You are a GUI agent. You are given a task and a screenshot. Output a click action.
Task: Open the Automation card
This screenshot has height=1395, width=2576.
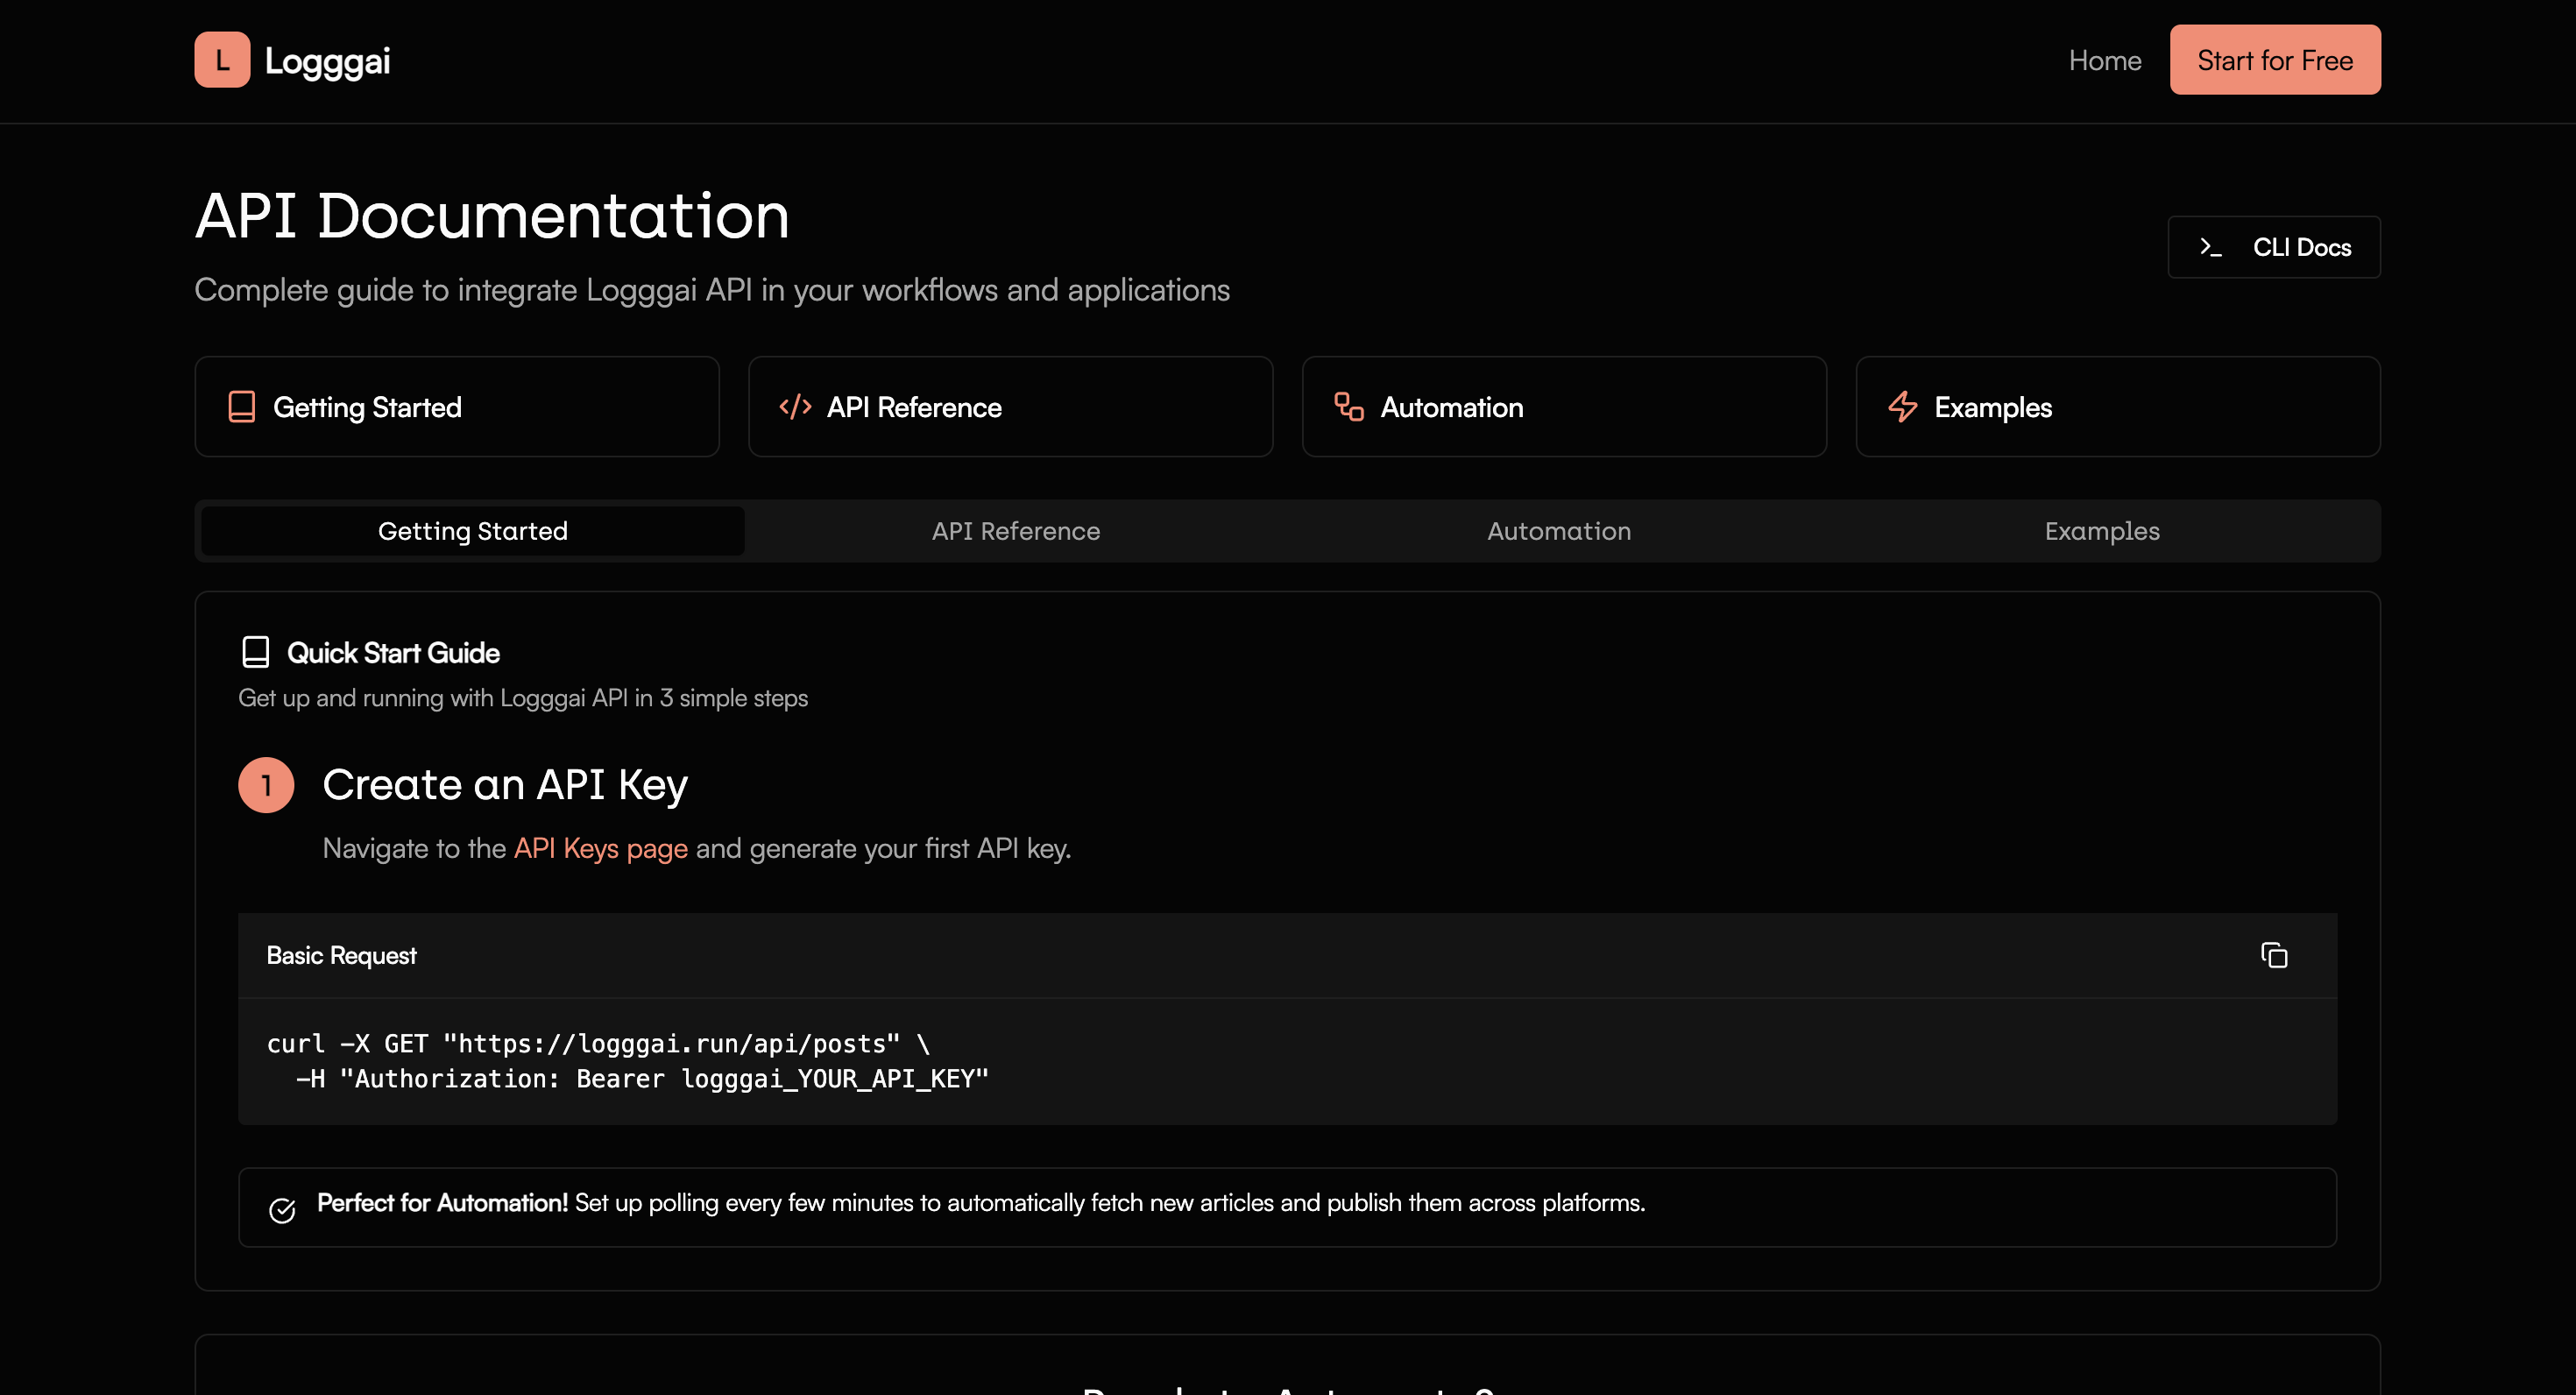pos(1564,407)
